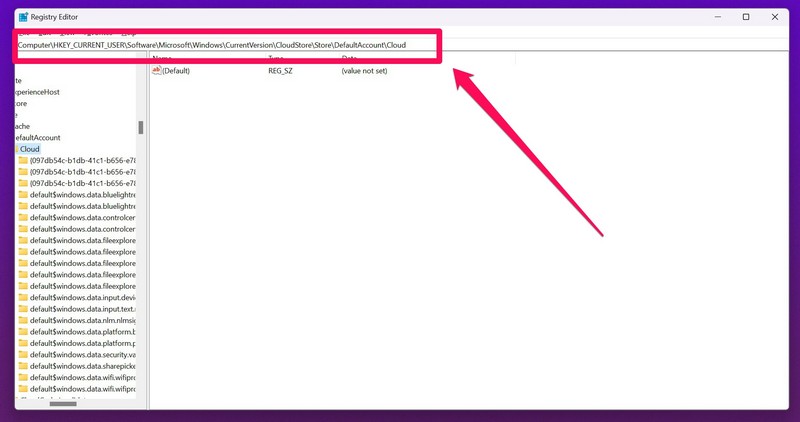The image size is (800, 422).
Task: Click folder icon of default$windows.data.platform.p key
Action: pyautogui.click(x=23, y=343)
